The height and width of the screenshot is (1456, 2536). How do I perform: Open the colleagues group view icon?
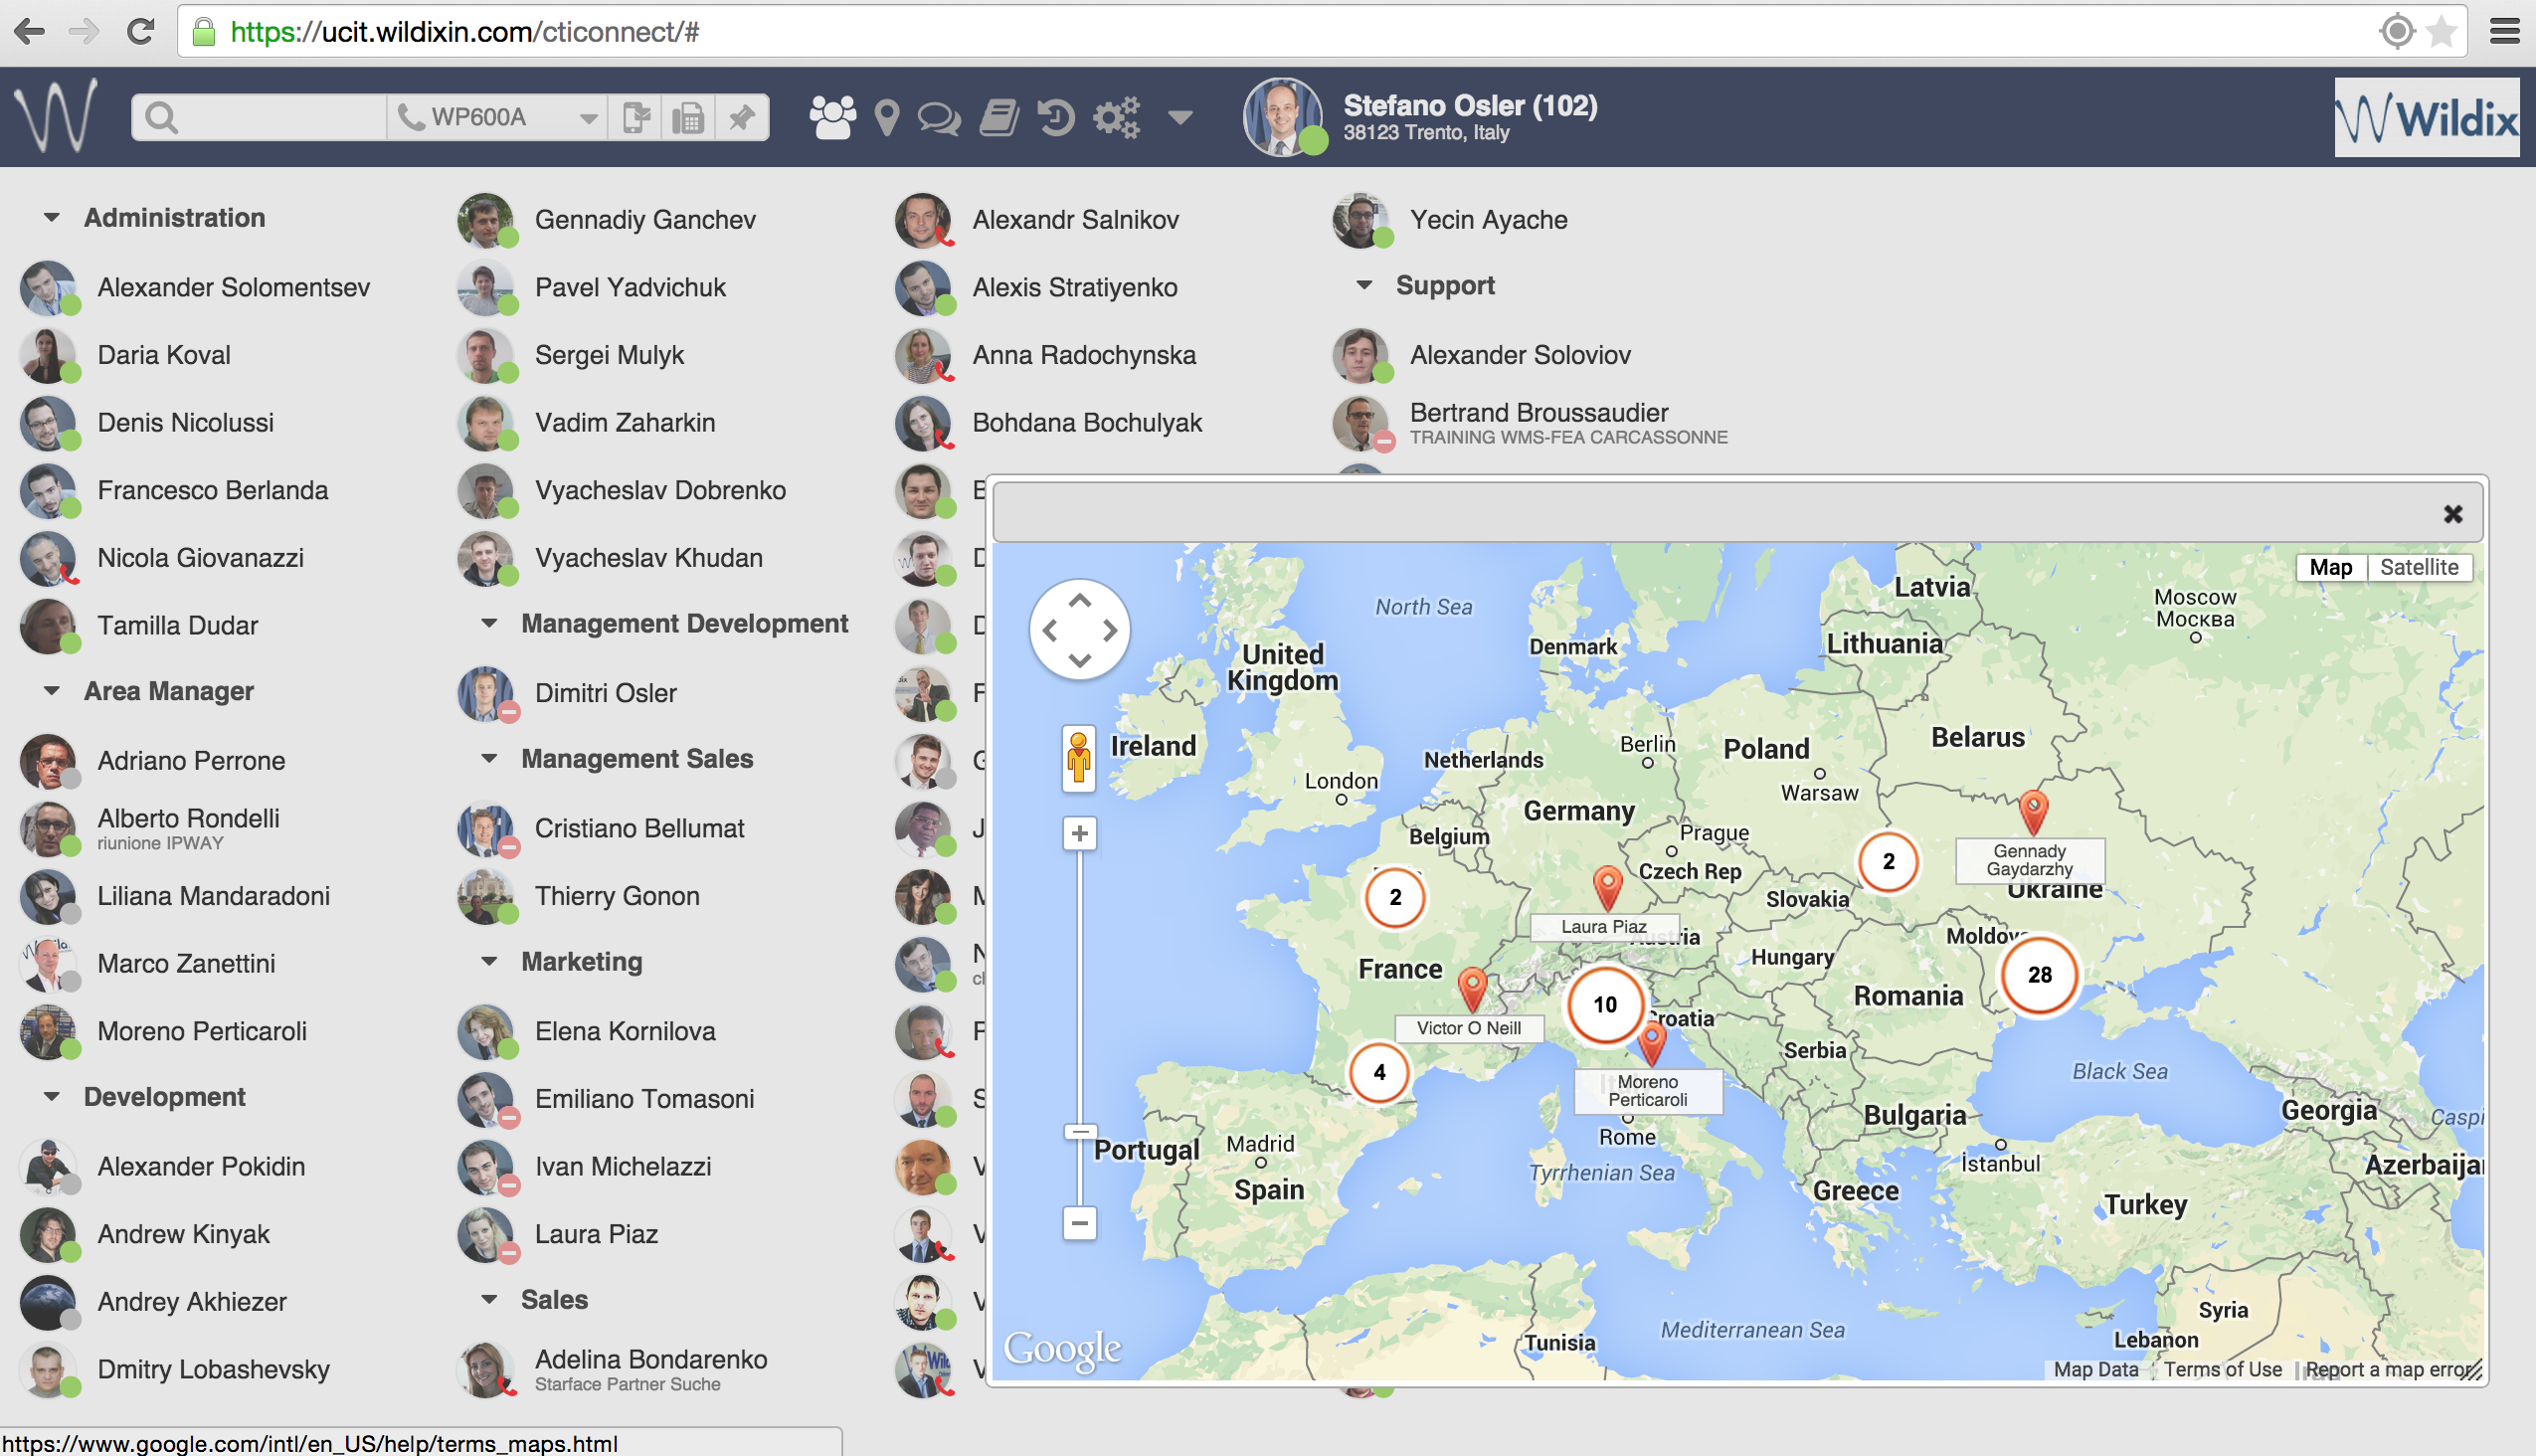tap(832, 118)
